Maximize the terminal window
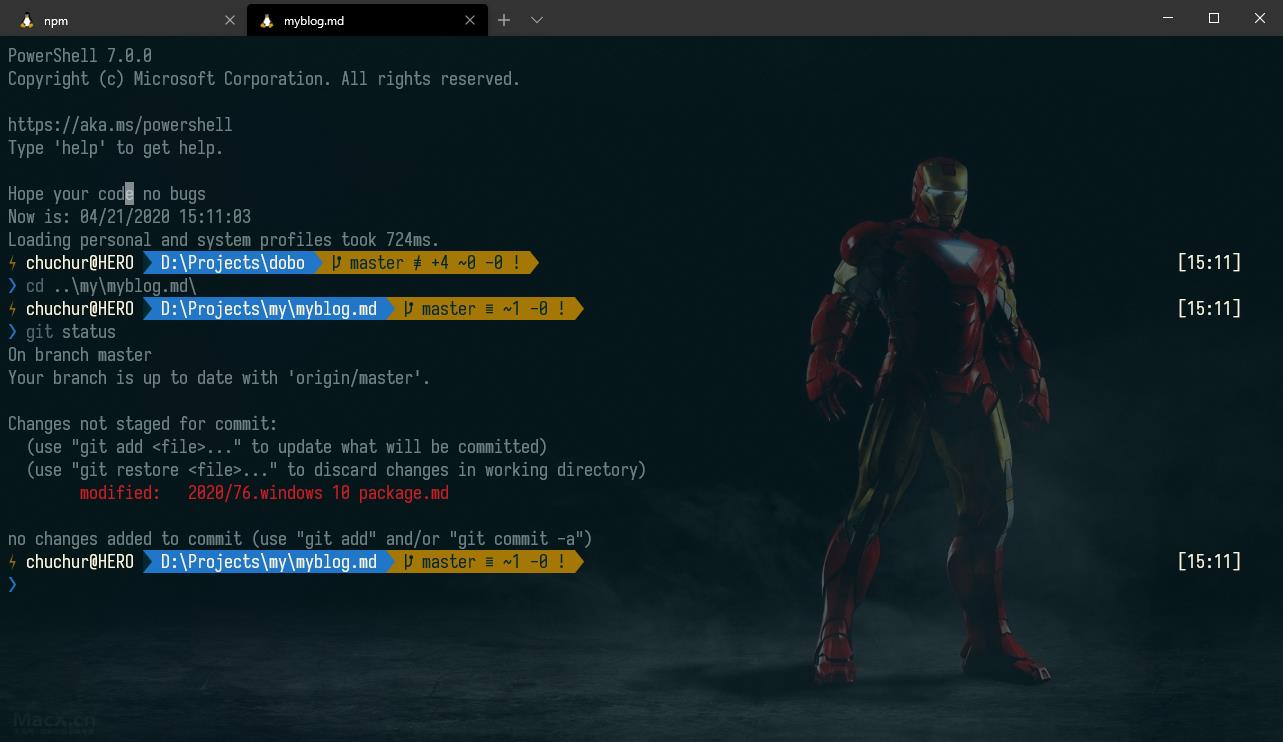 point(1214,18)
